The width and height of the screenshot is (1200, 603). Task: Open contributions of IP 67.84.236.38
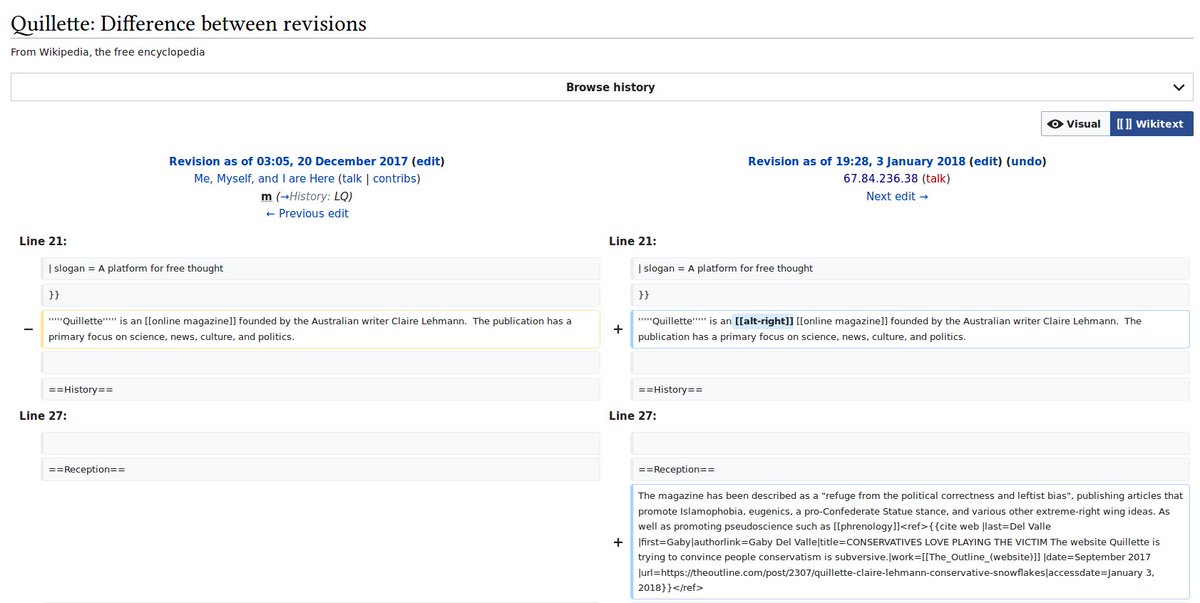coord(880,179)
